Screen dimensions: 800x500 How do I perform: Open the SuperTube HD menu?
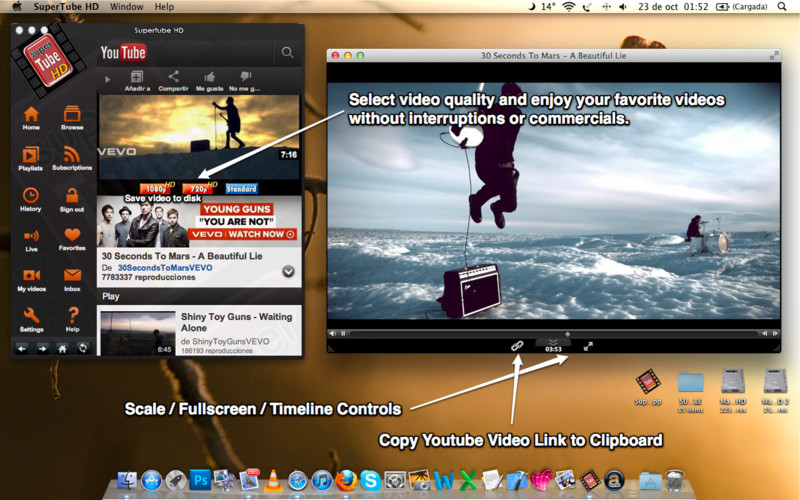click(66, 7)
